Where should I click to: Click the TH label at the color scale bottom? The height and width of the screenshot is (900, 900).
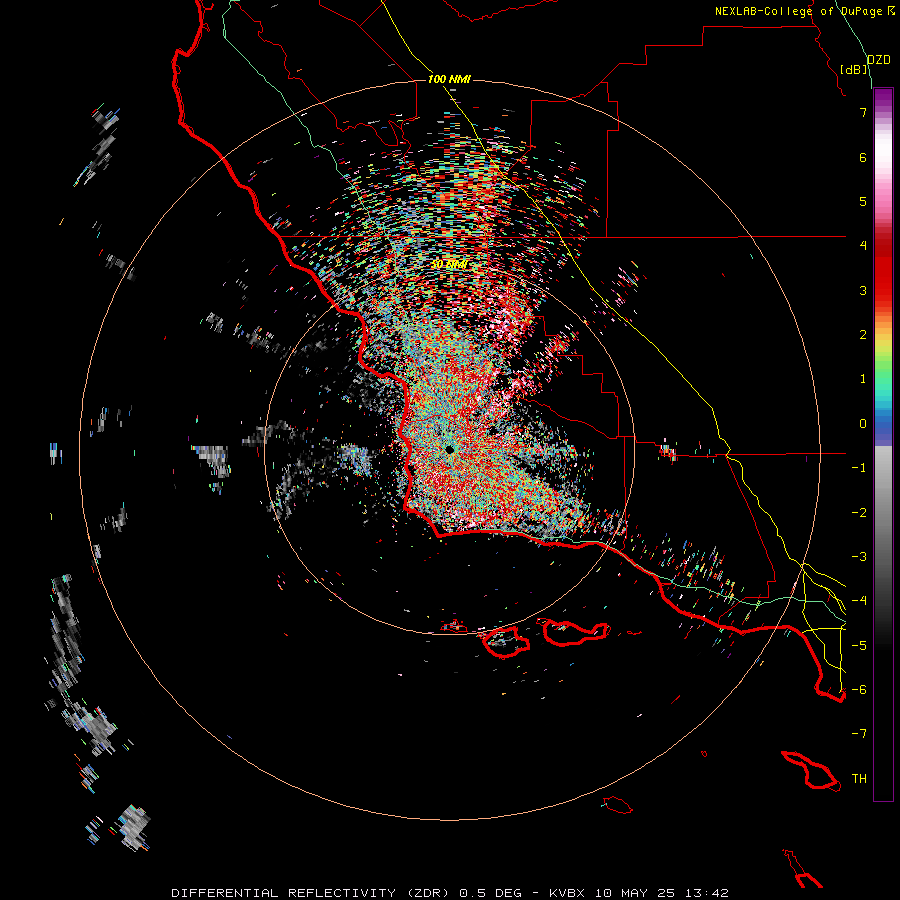pos(859,779)
